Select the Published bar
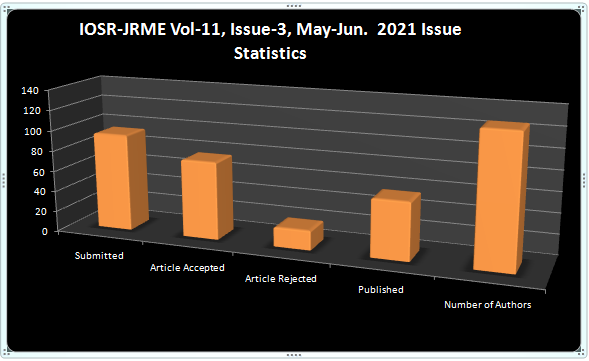 (394, 226)
